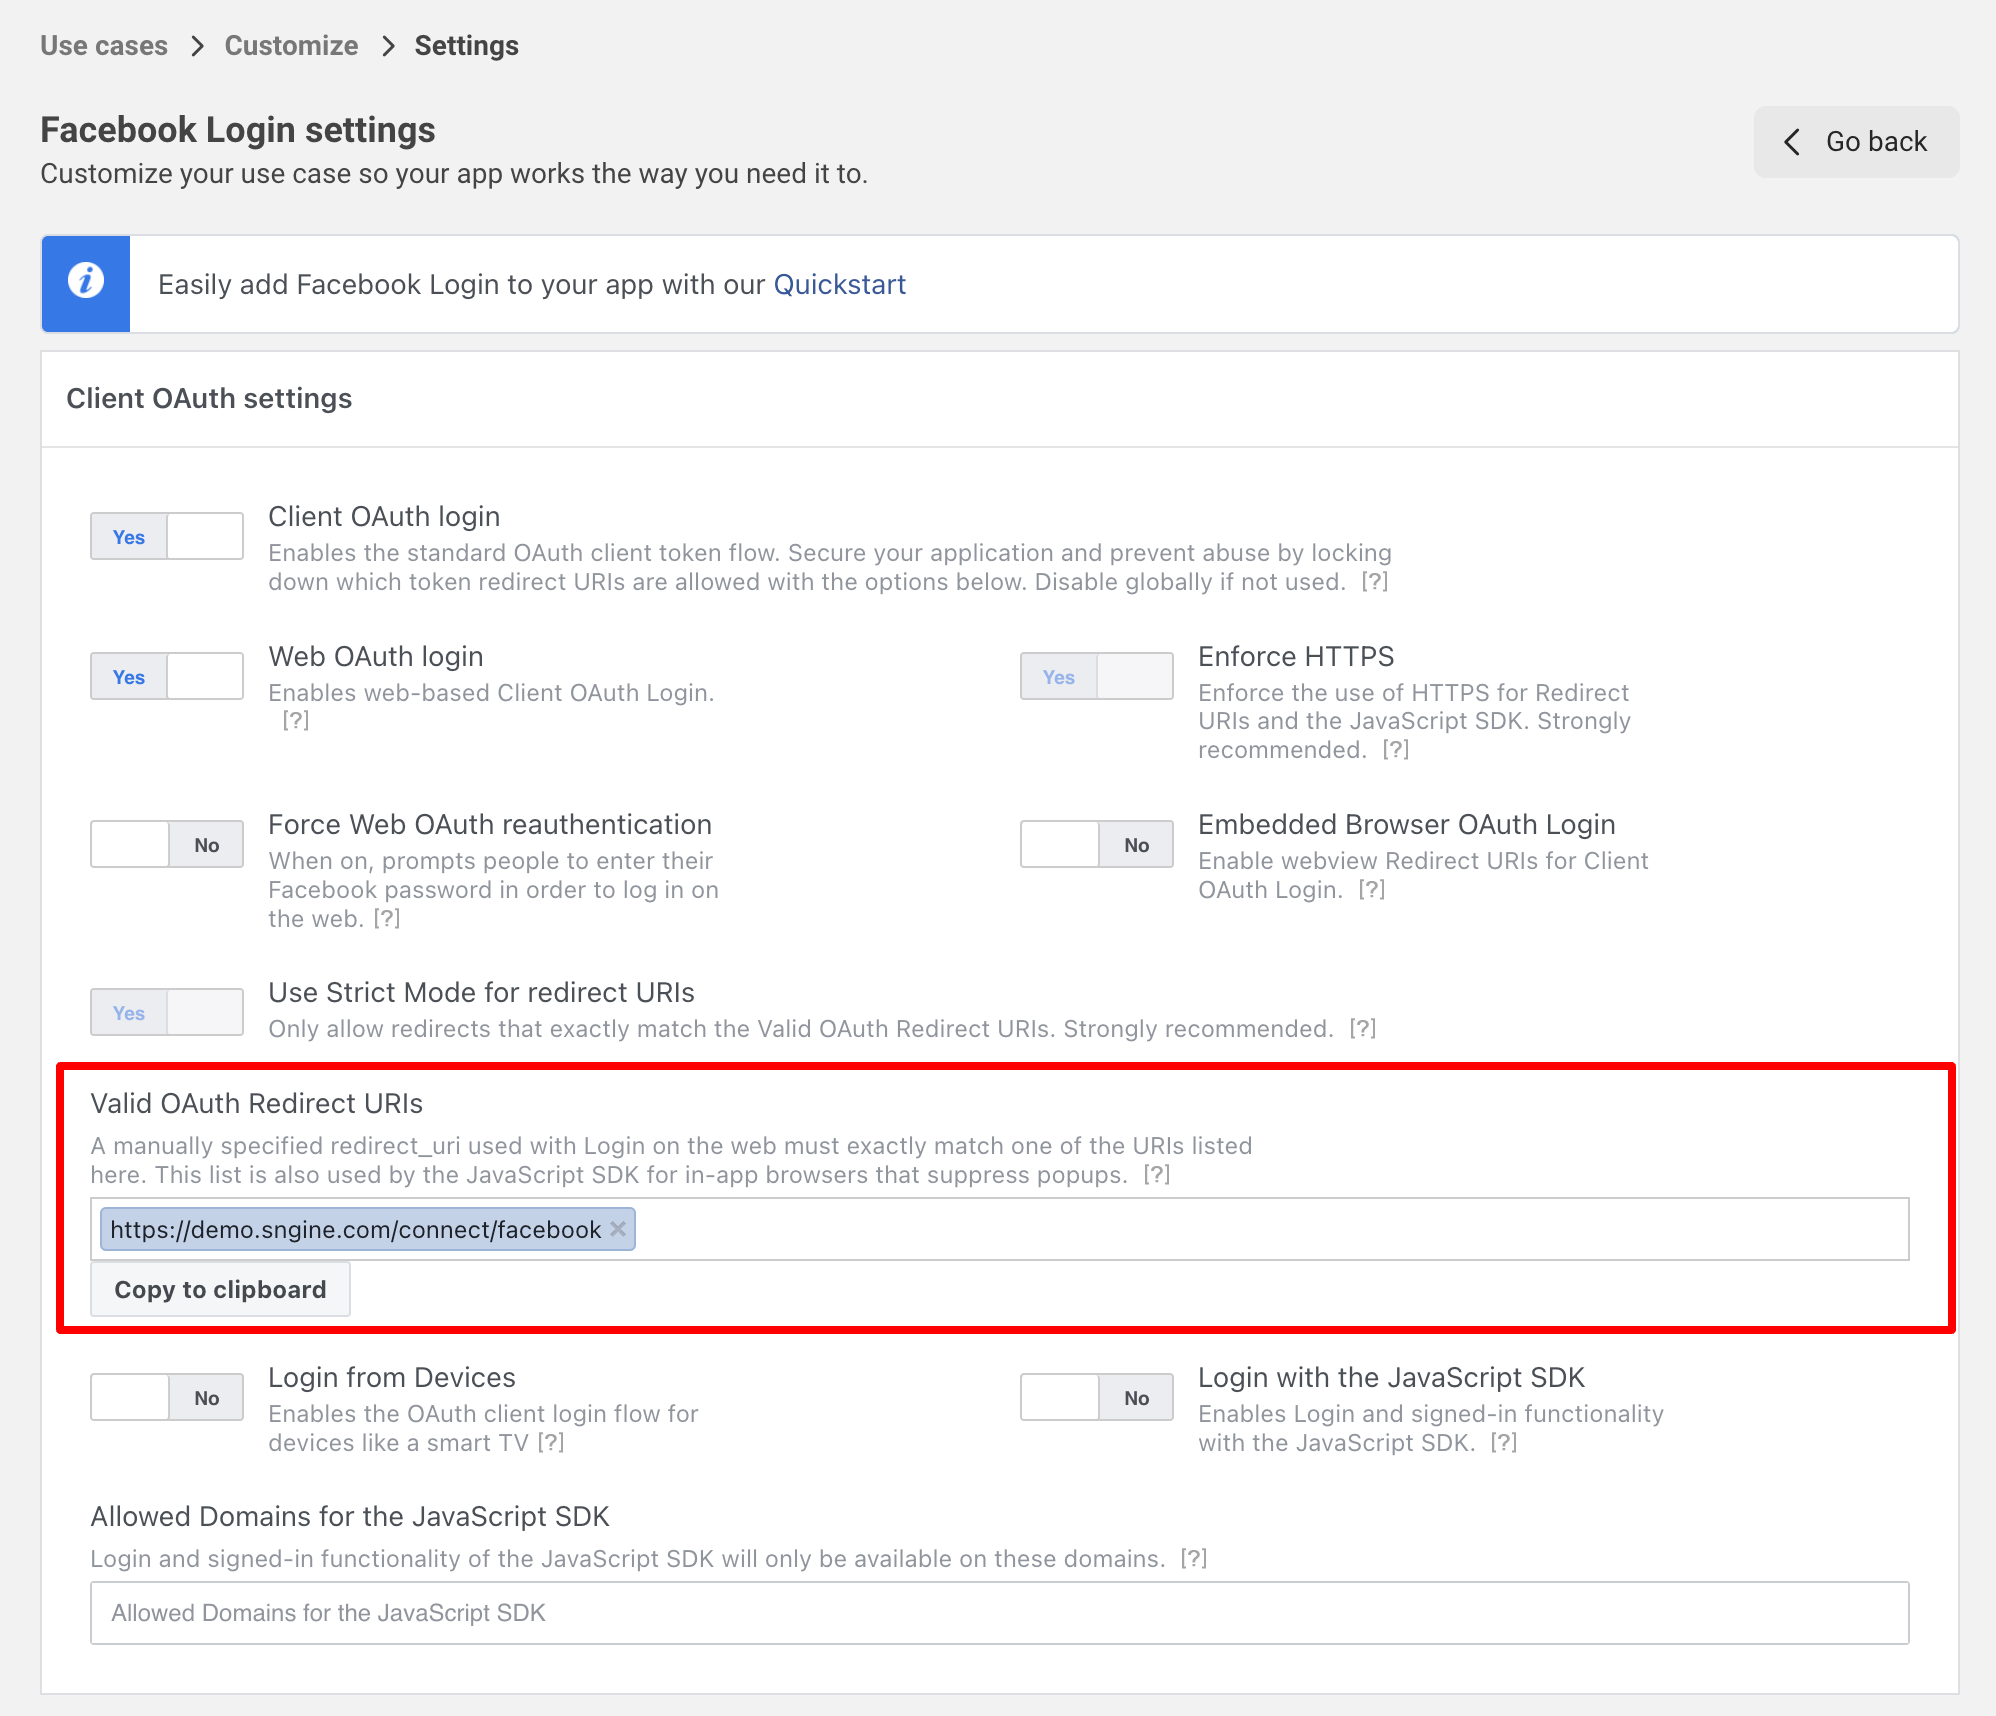The image size is (1996, 1716).
Task: Open help [?] for Web OAuth login
Action: (x=296, y=720)
